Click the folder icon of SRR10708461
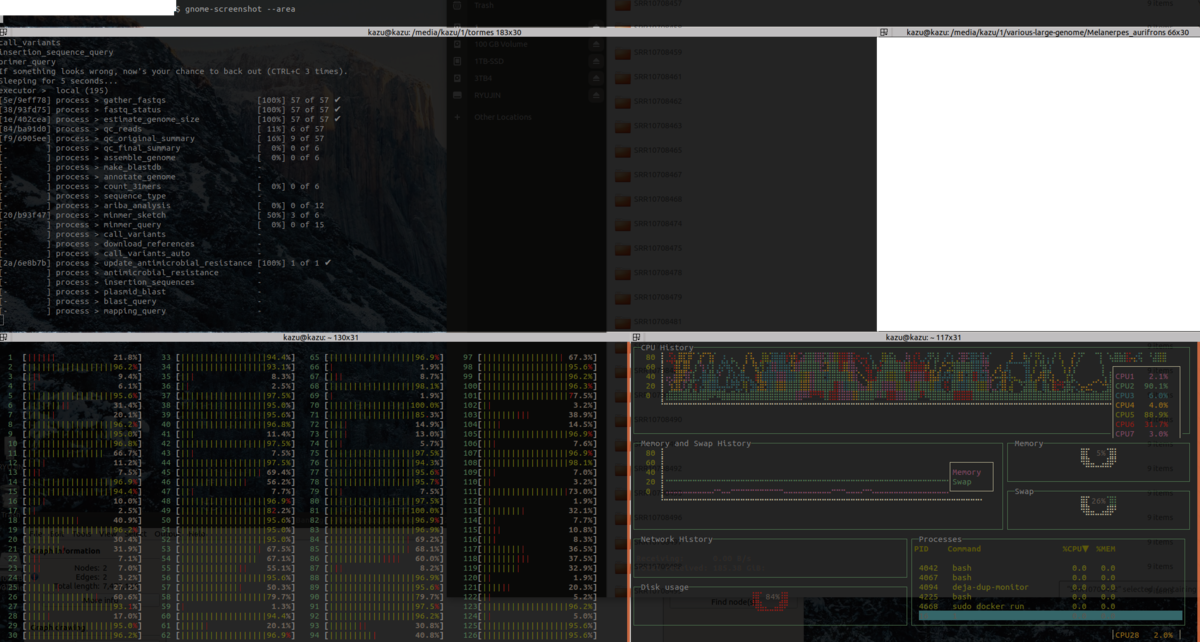1200x642 pixels. (622, 77)
